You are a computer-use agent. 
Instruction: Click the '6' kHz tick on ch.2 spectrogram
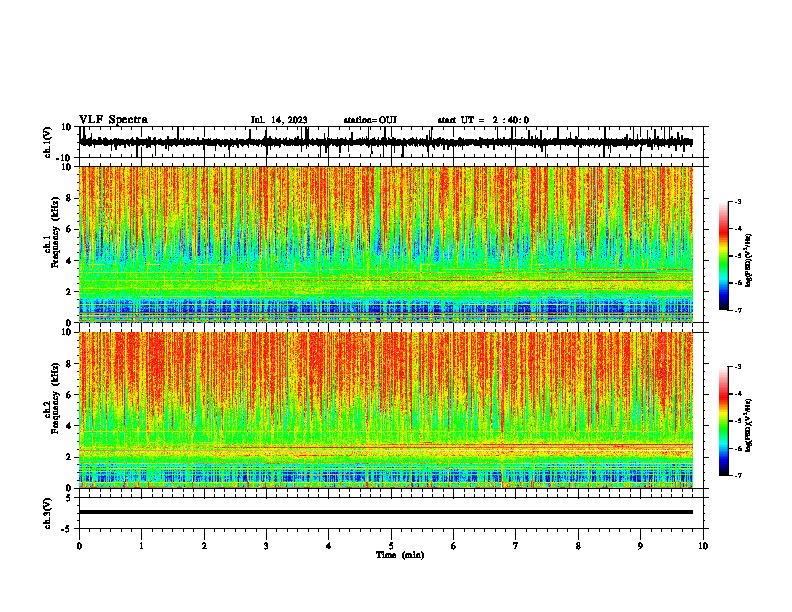coord(69,395)
